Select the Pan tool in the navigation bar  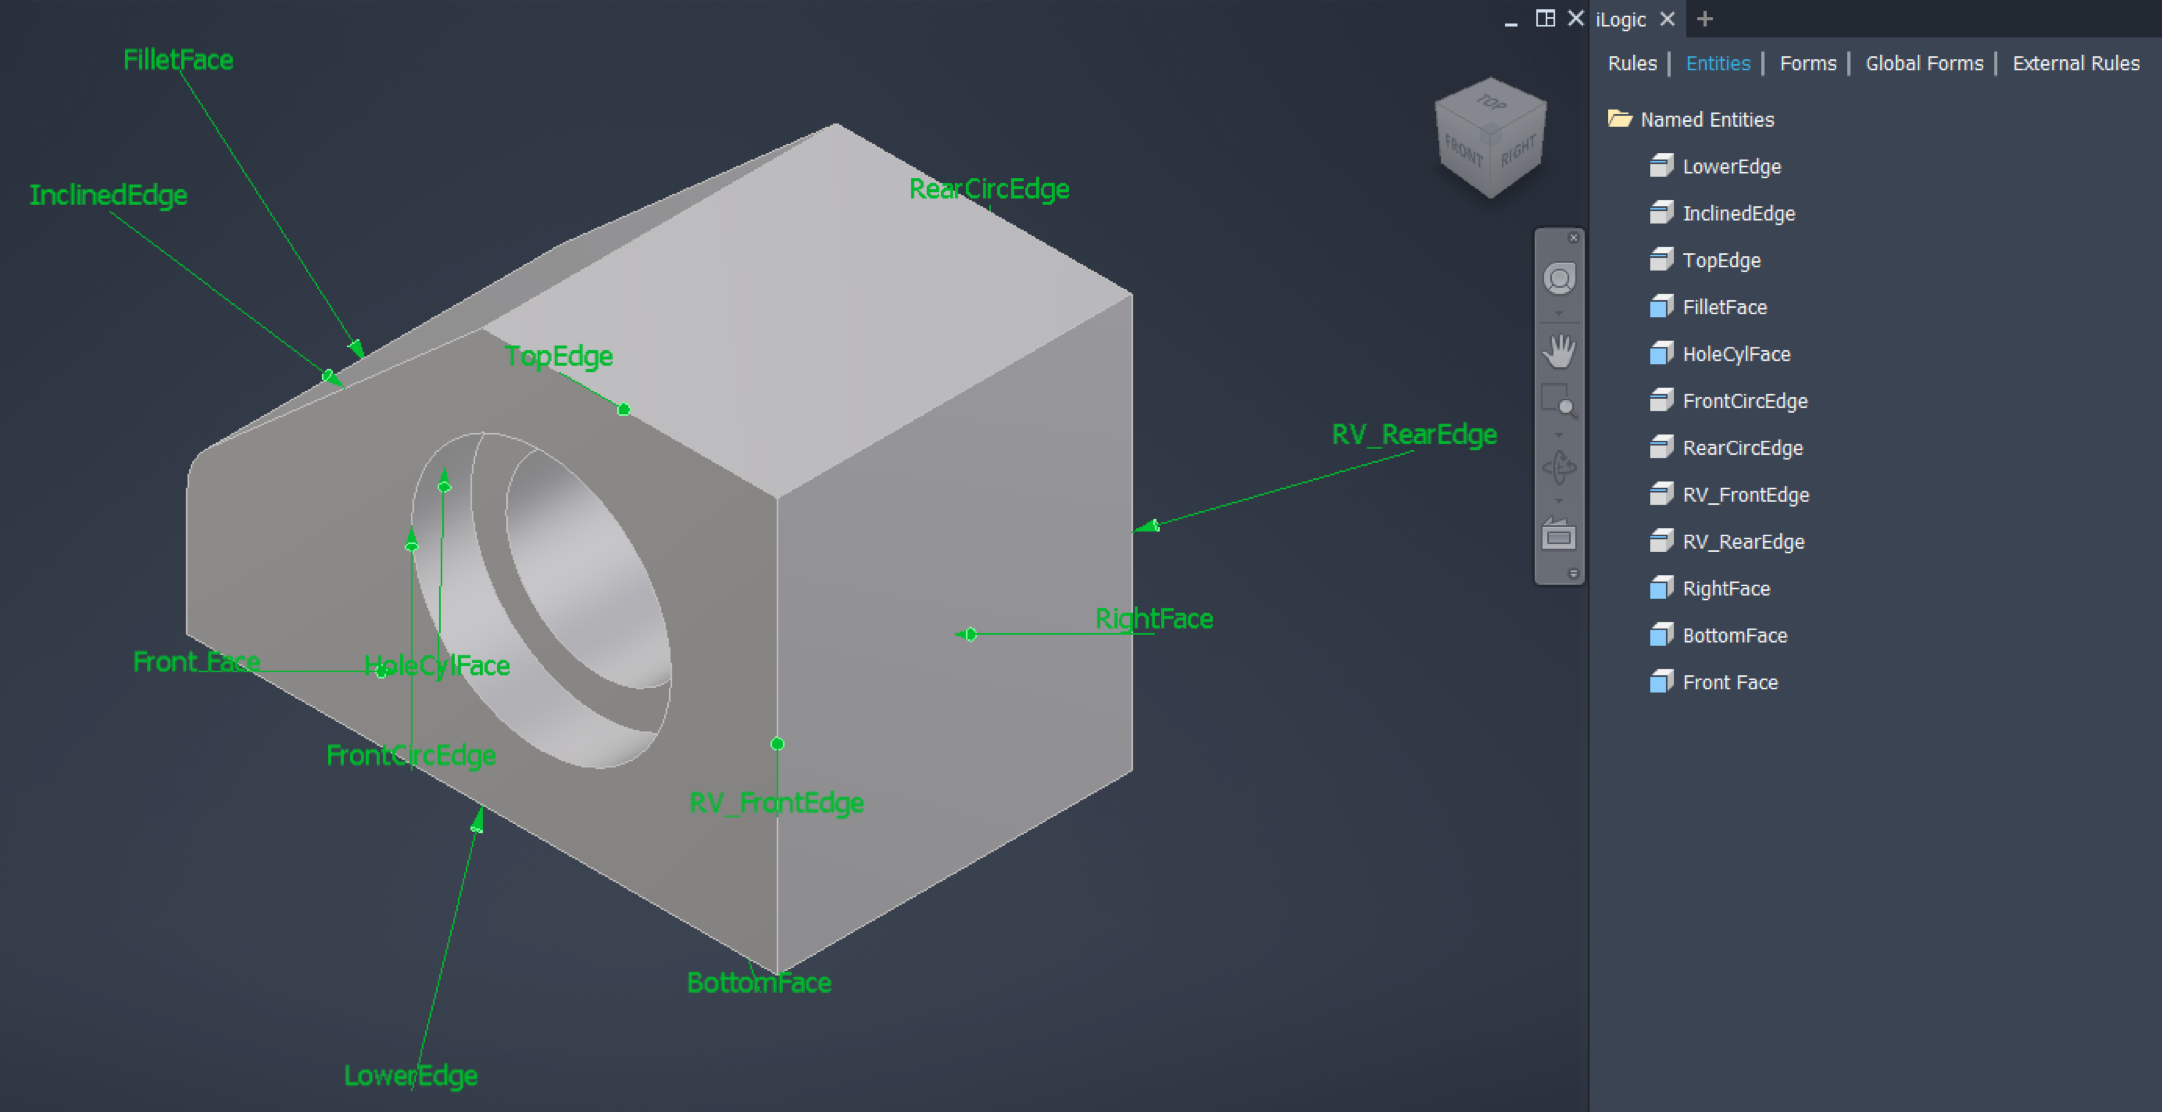click(x=1559, y=351)
